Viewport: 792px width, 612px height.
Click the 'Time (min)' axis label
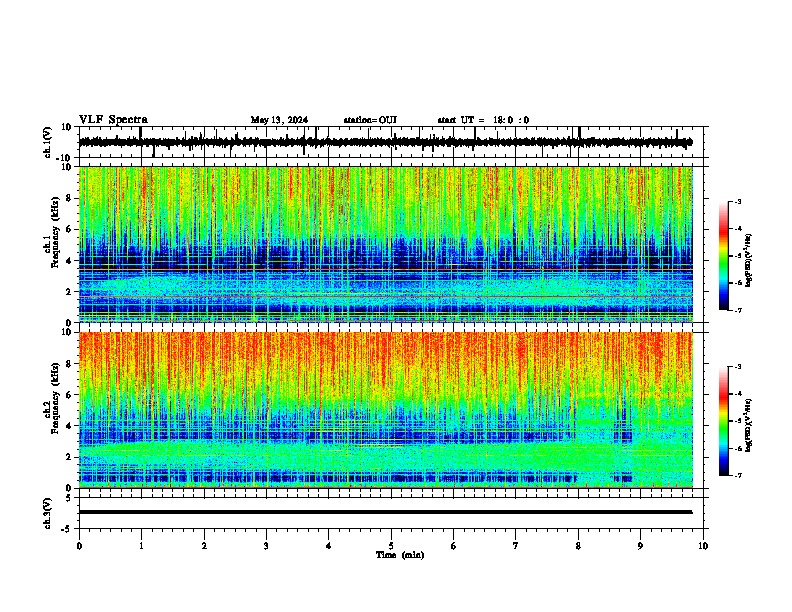coord(400,555)
